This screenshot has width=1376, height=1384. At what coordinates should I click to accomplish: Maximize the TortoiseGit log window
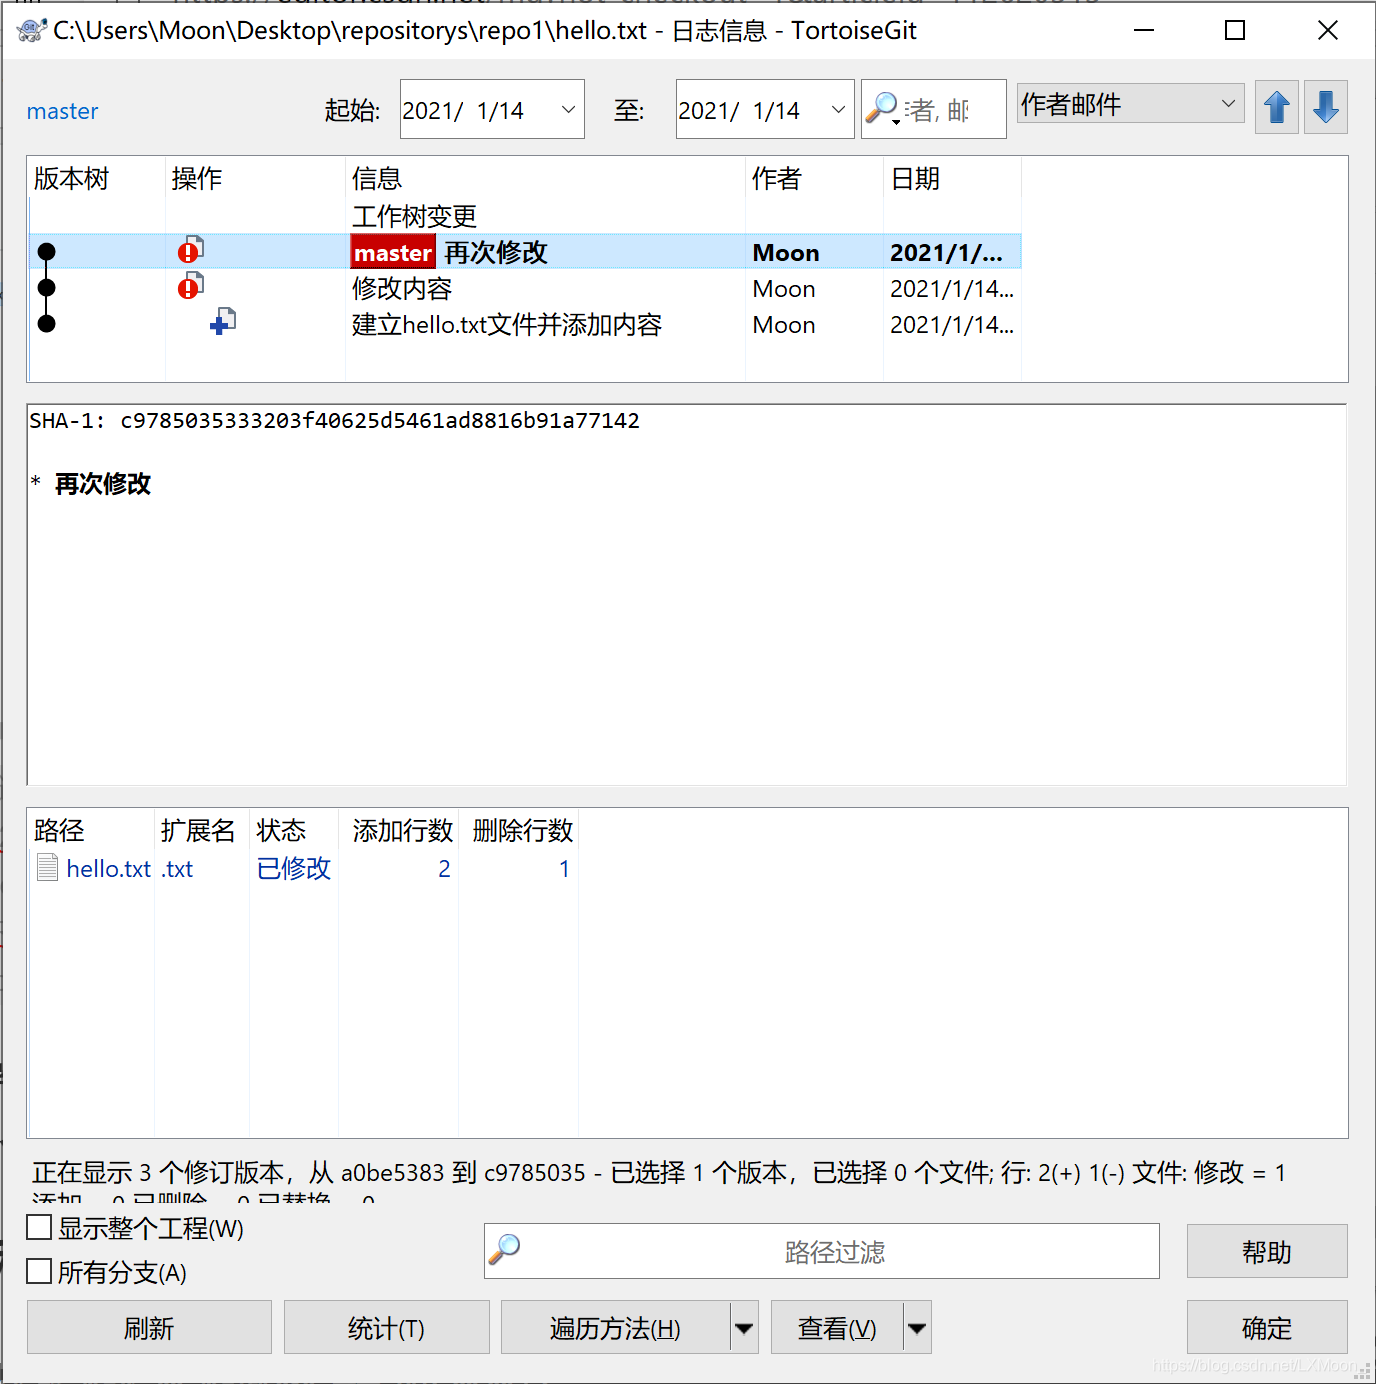(1235, 30)
